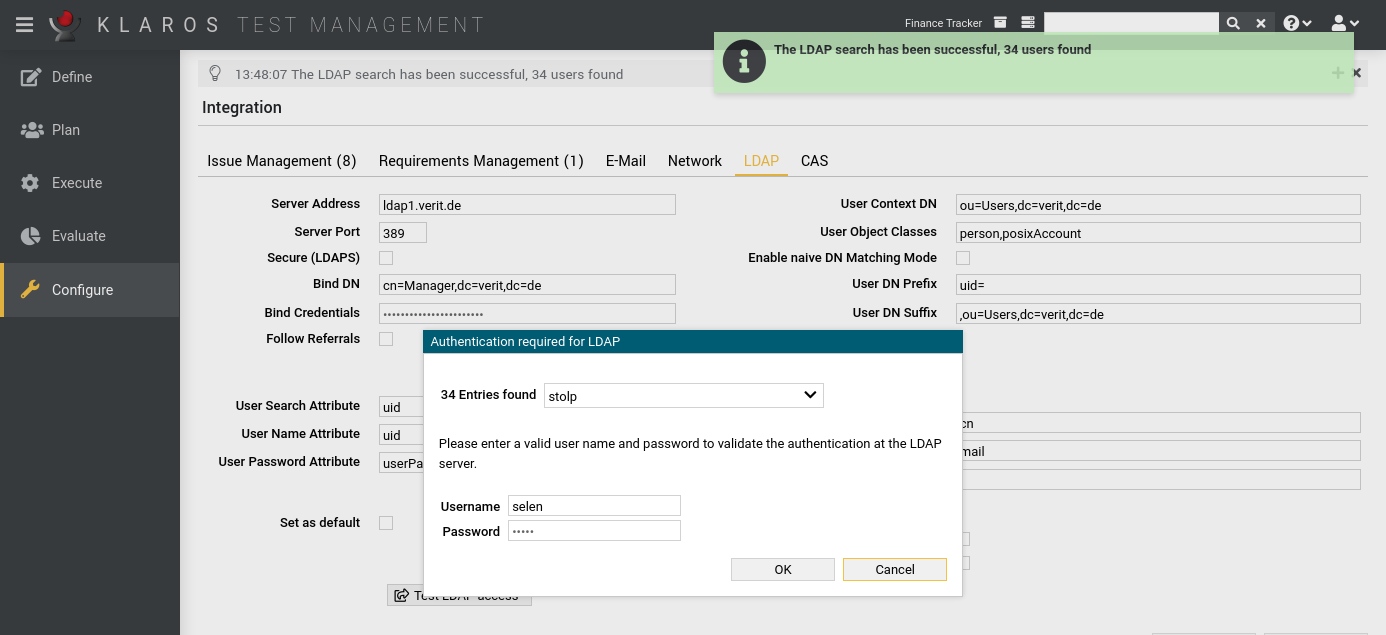Confirm the LDAP dialog with OK
This screenshot has width=1386, height=635.
click(x=782, y=569)
